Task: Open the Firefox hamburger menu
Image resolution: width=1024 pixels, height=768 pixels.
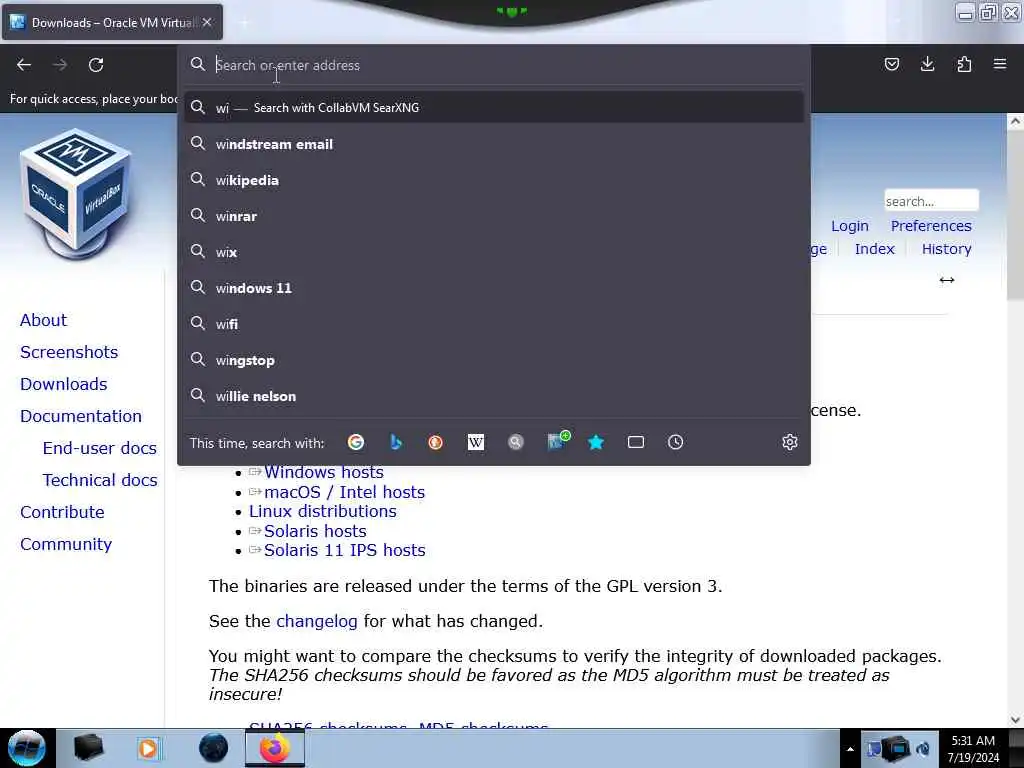Action: 1000,64
